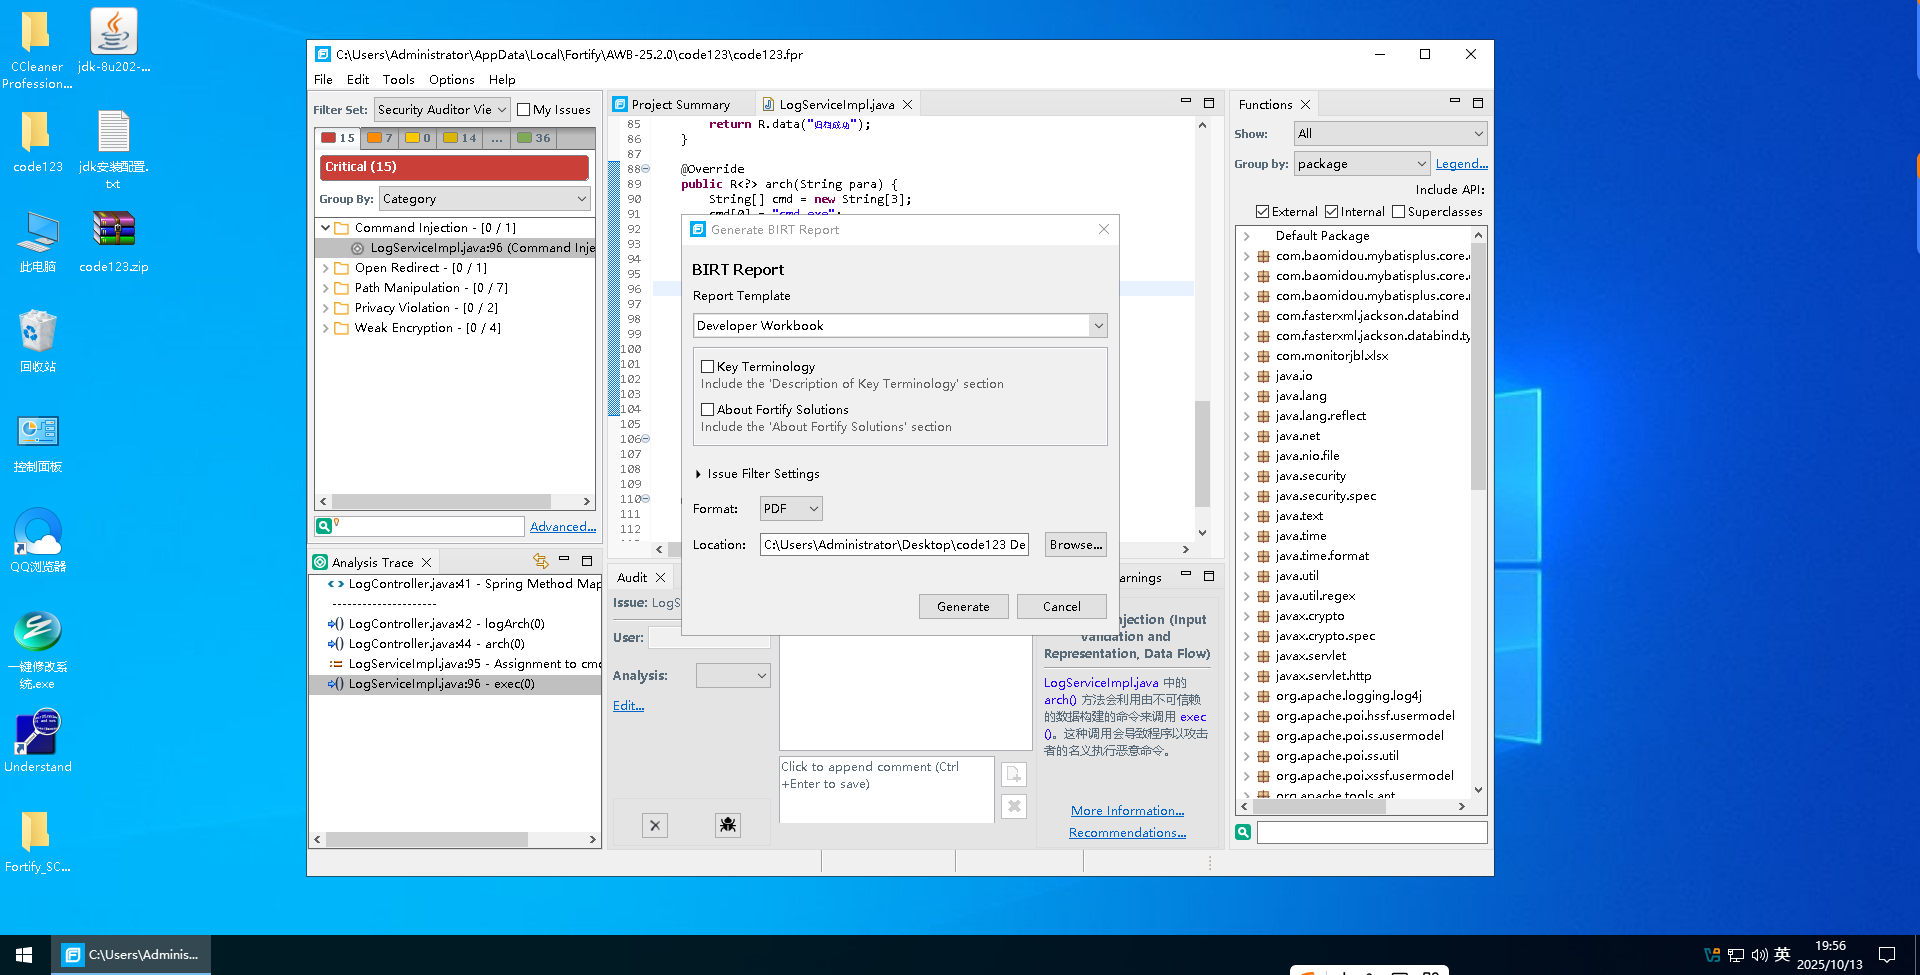Click the Analysis Trace sync arrows icon
The height and width of the screenshot is (975, 1920).
pyautogui.click(x=541, y=561)
